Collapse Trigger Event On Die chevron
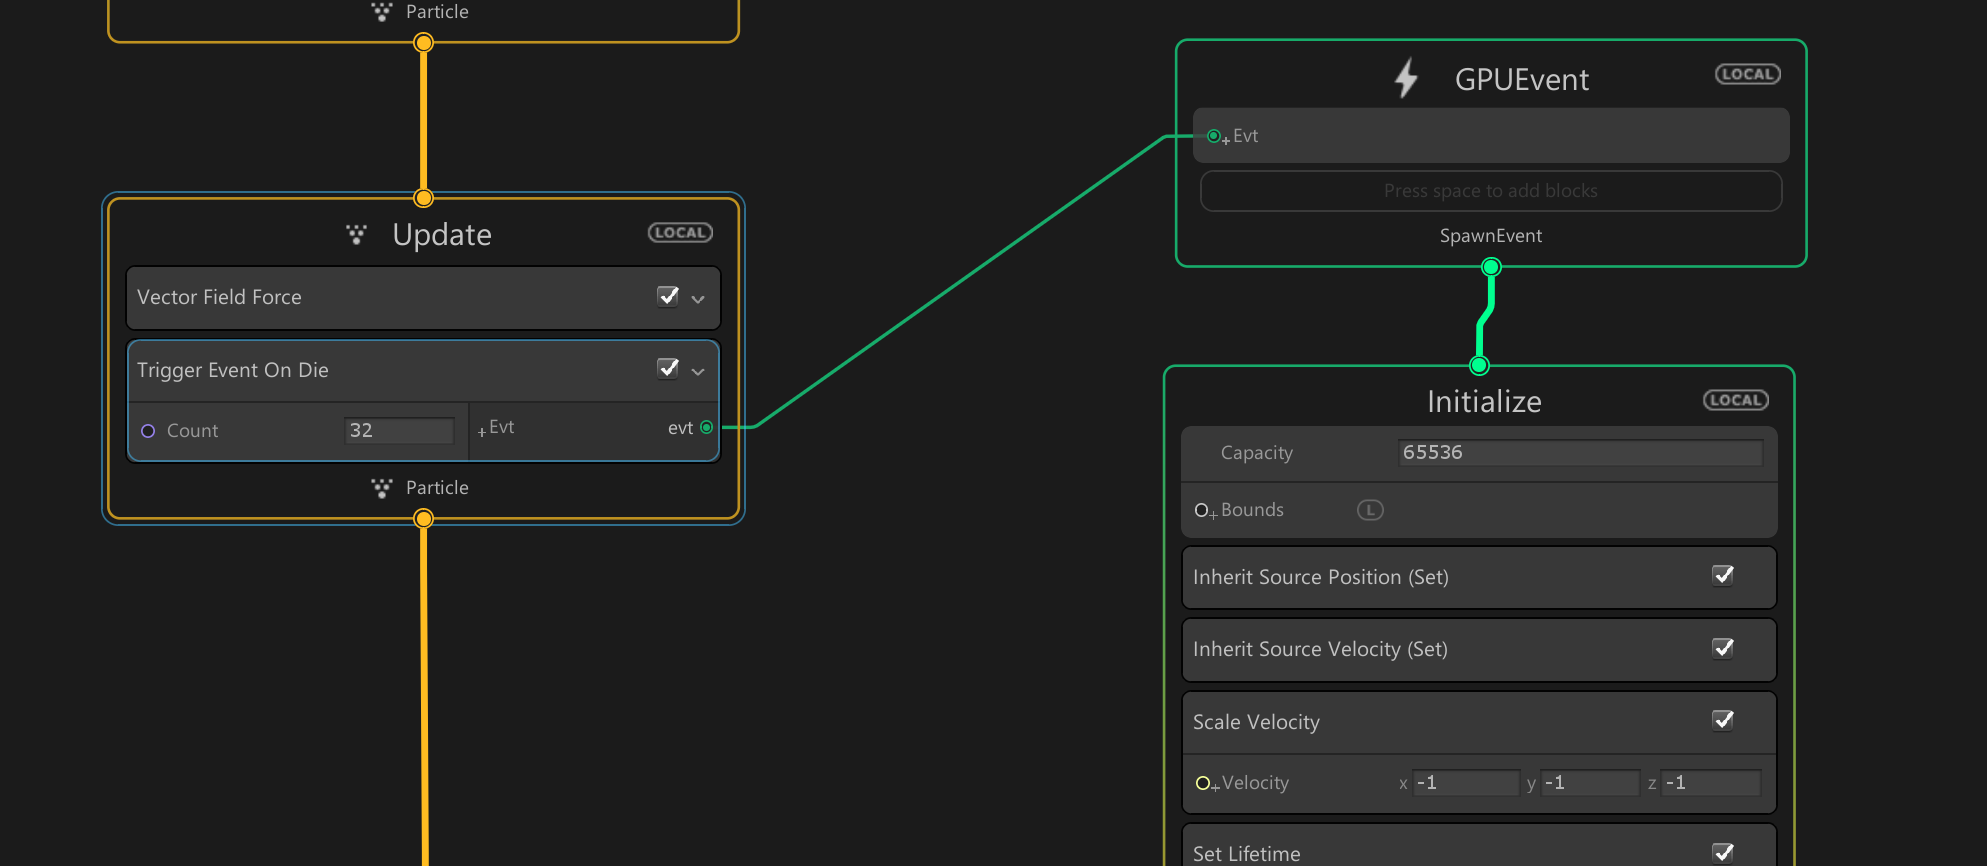The width and height of the screenshot is (1987, 866). click(x=698, y=371)
